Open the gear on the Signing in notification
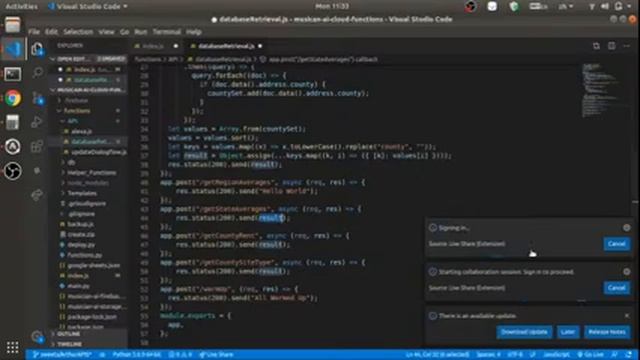 [627, 228]
